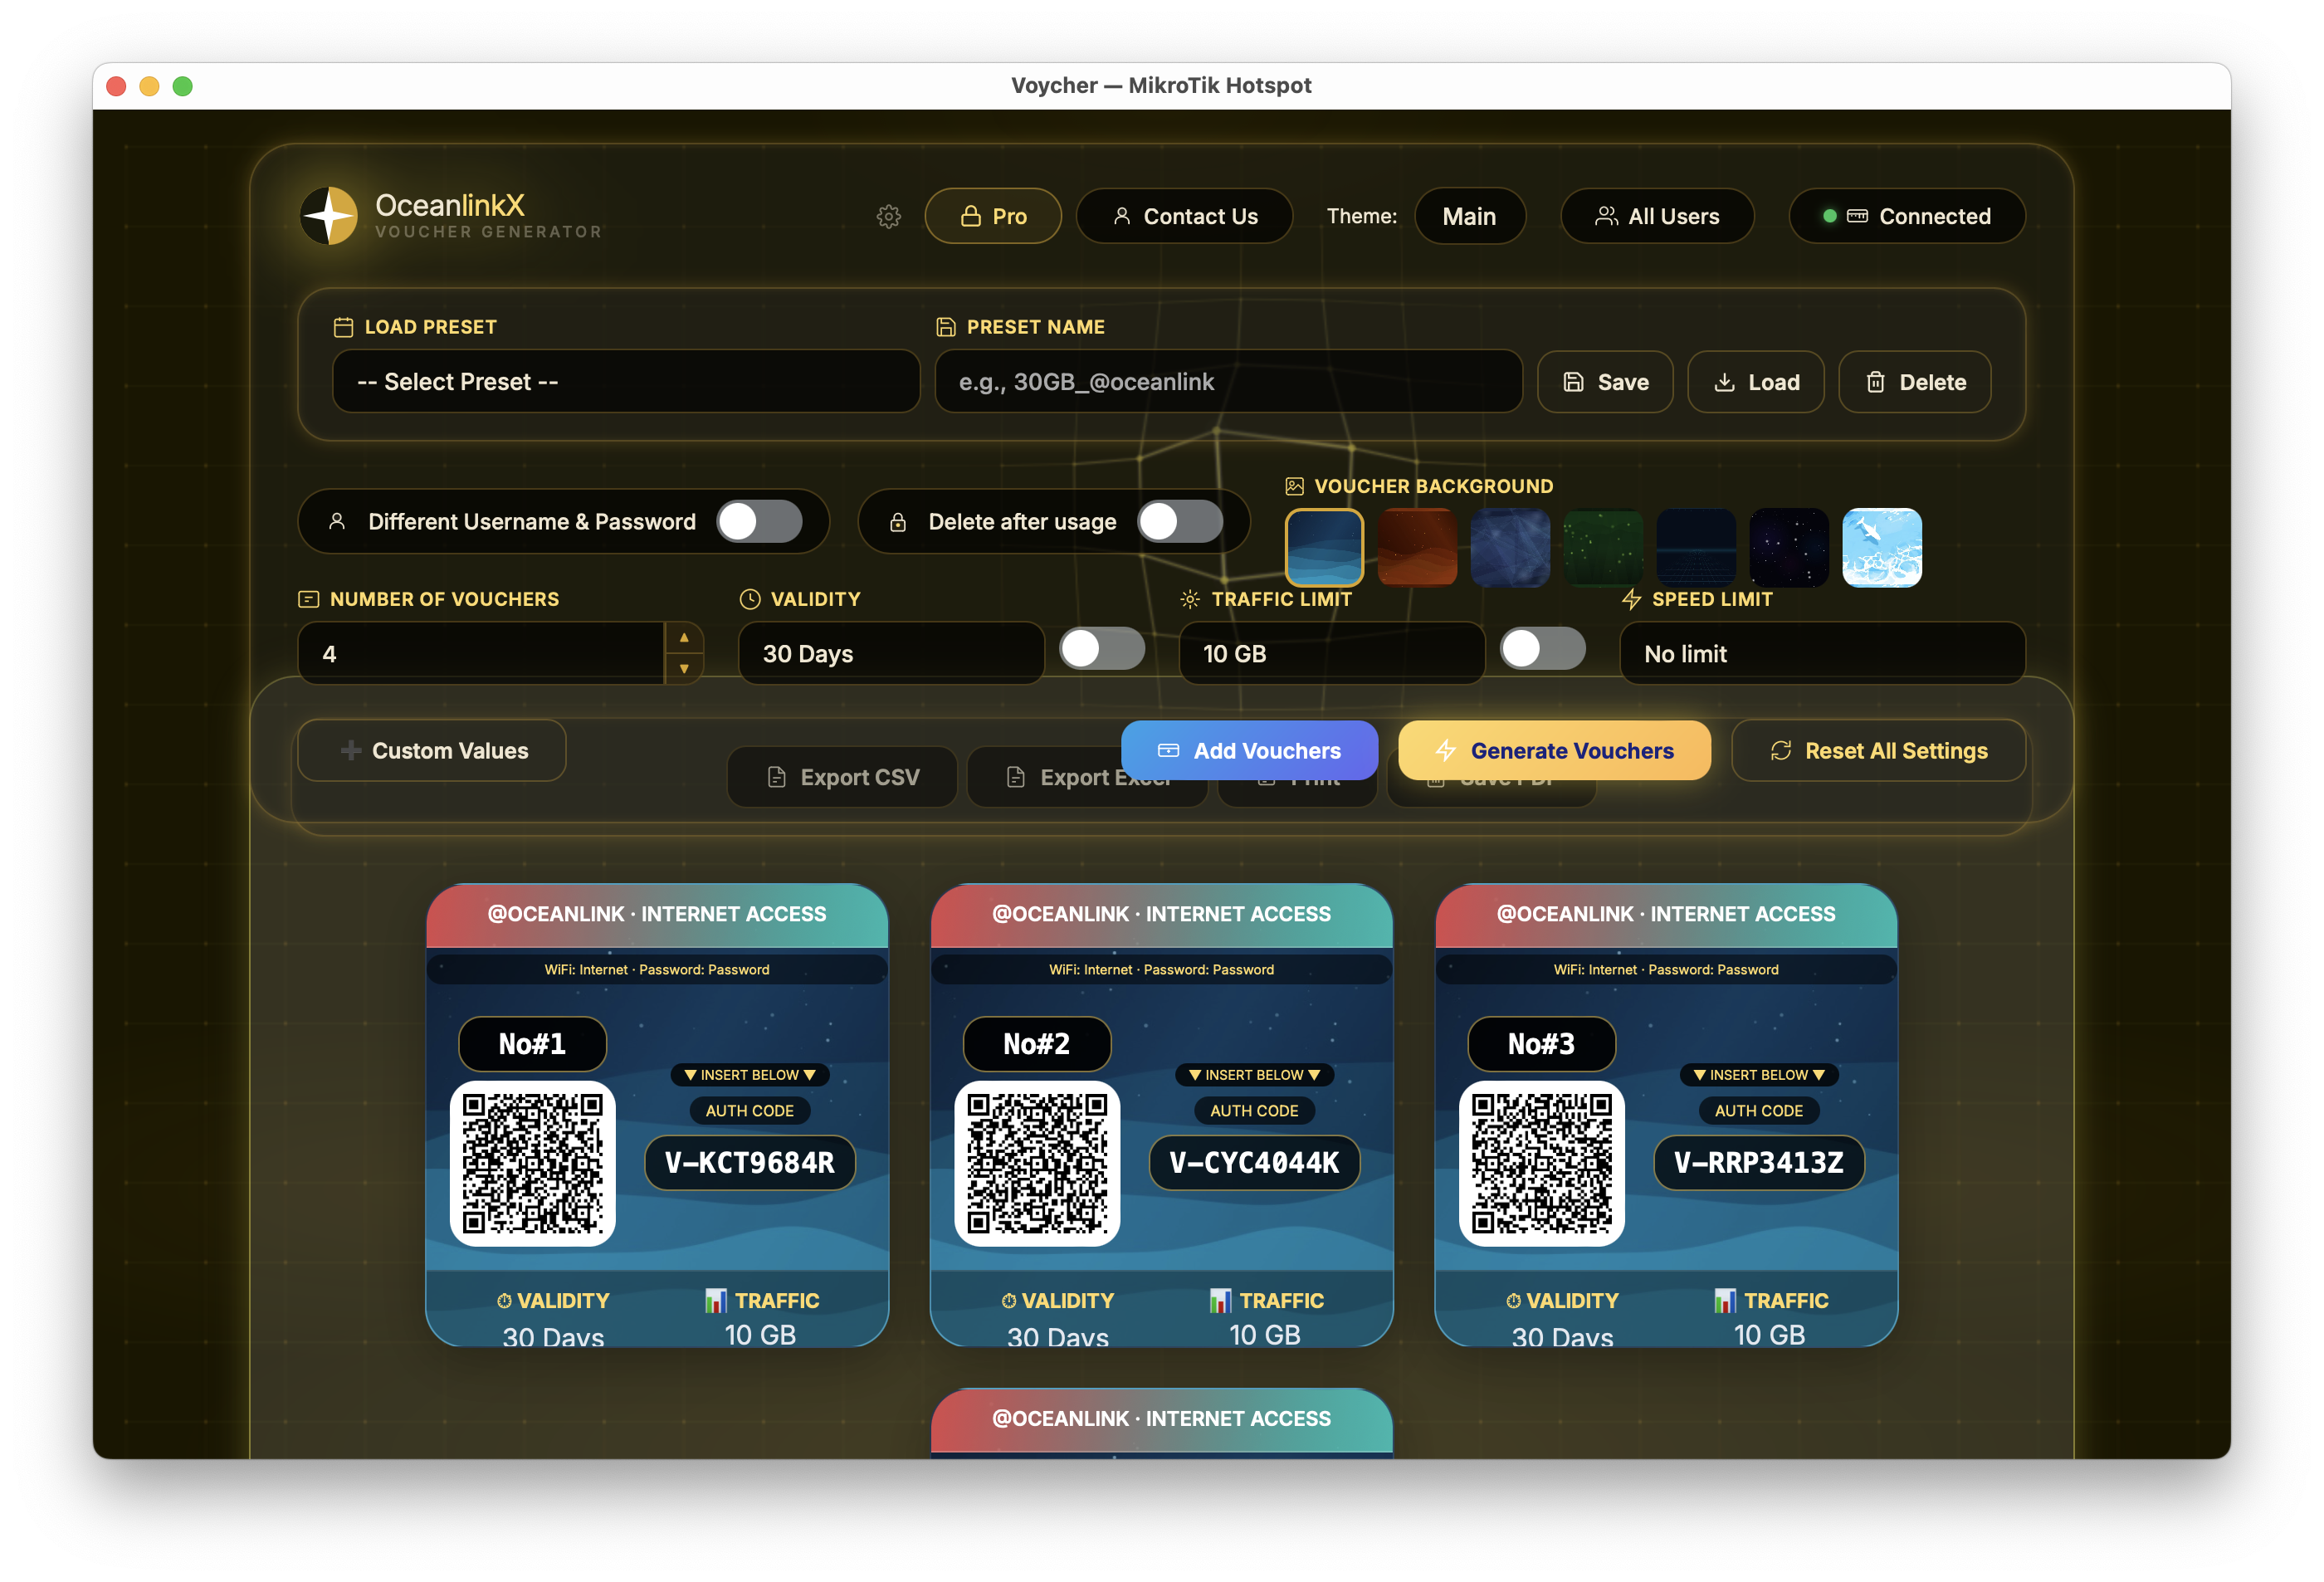This screenshot has height=1582, width=2324.
Task: Click the WiFi password line on voucher No#2
Action: 1162,970
